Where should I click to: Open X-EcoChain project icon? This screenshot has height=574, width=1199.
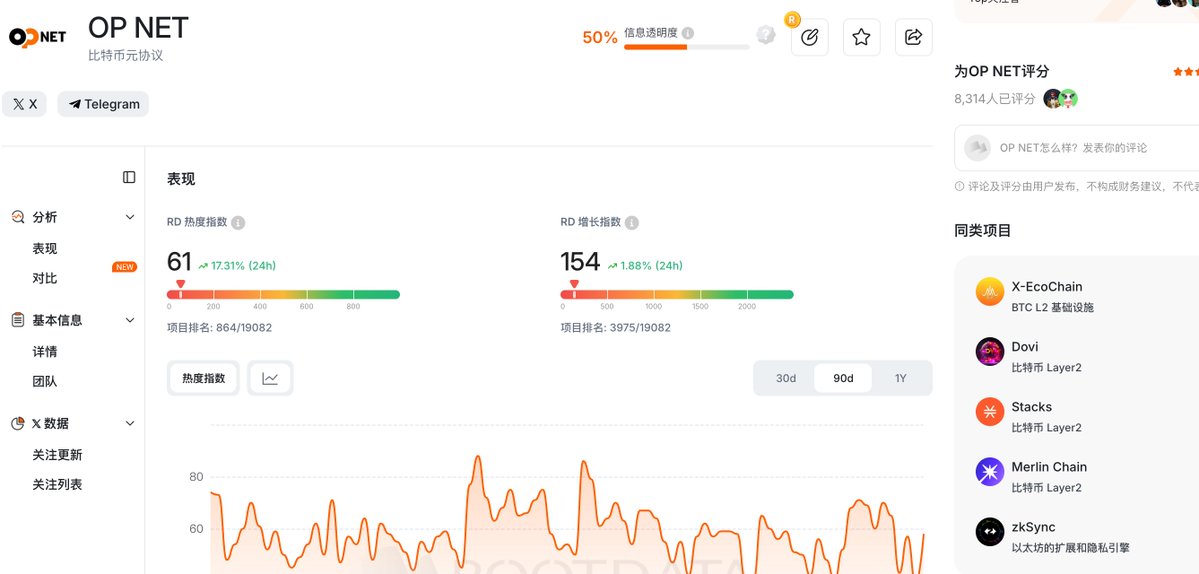coord(989,291)
